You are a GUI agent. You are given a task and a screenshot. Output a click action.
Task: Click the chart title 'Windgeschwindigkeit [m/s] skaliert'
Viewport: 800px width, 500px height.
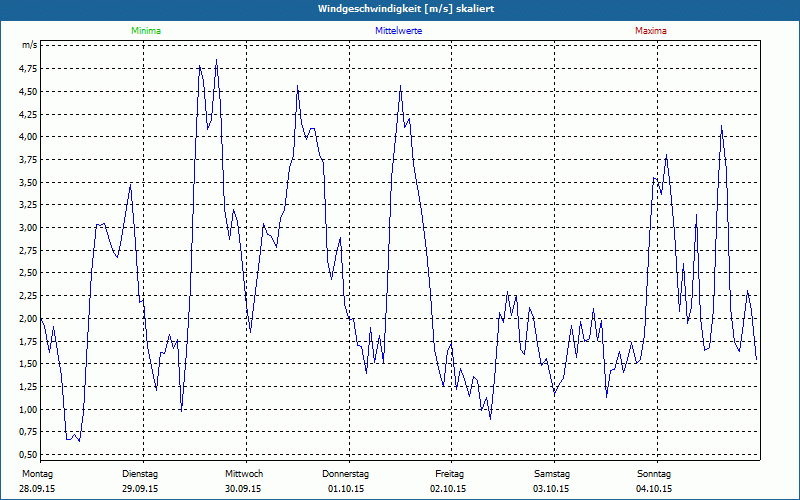click(x=406, y=9)
